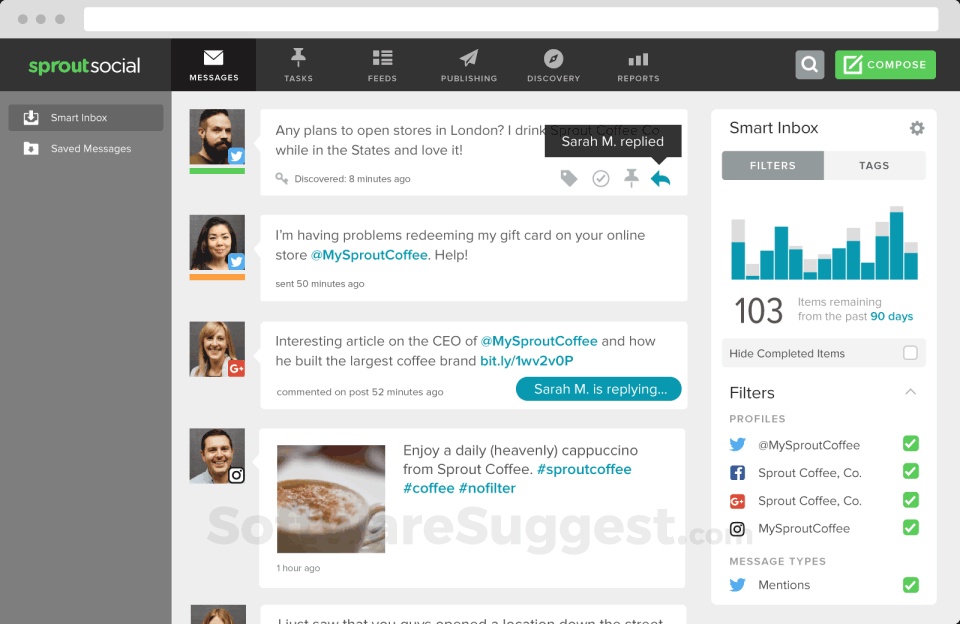
Task: Click the #sproutcoffee hashtag
Action: click(x=584, y=468)
